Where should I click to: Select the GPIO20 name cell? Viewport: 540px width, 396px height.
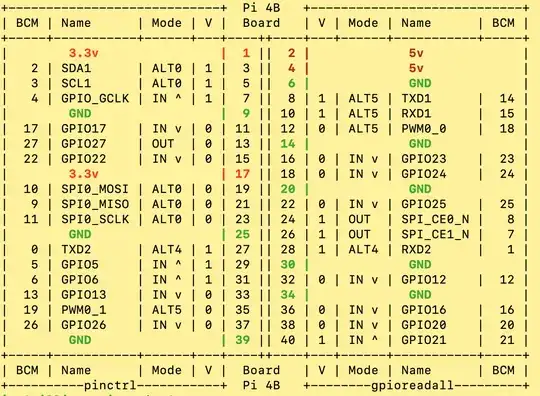tap(424, 325)
